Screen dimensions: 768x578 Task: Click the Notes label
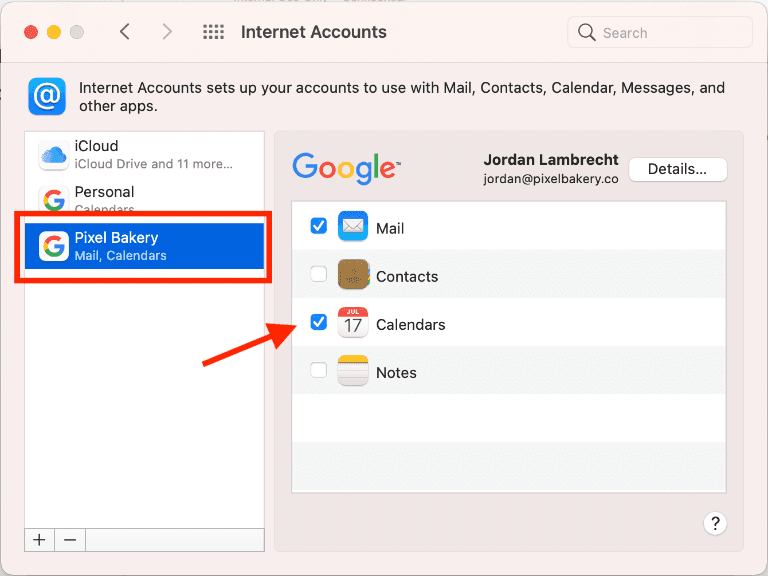point(396,373)
